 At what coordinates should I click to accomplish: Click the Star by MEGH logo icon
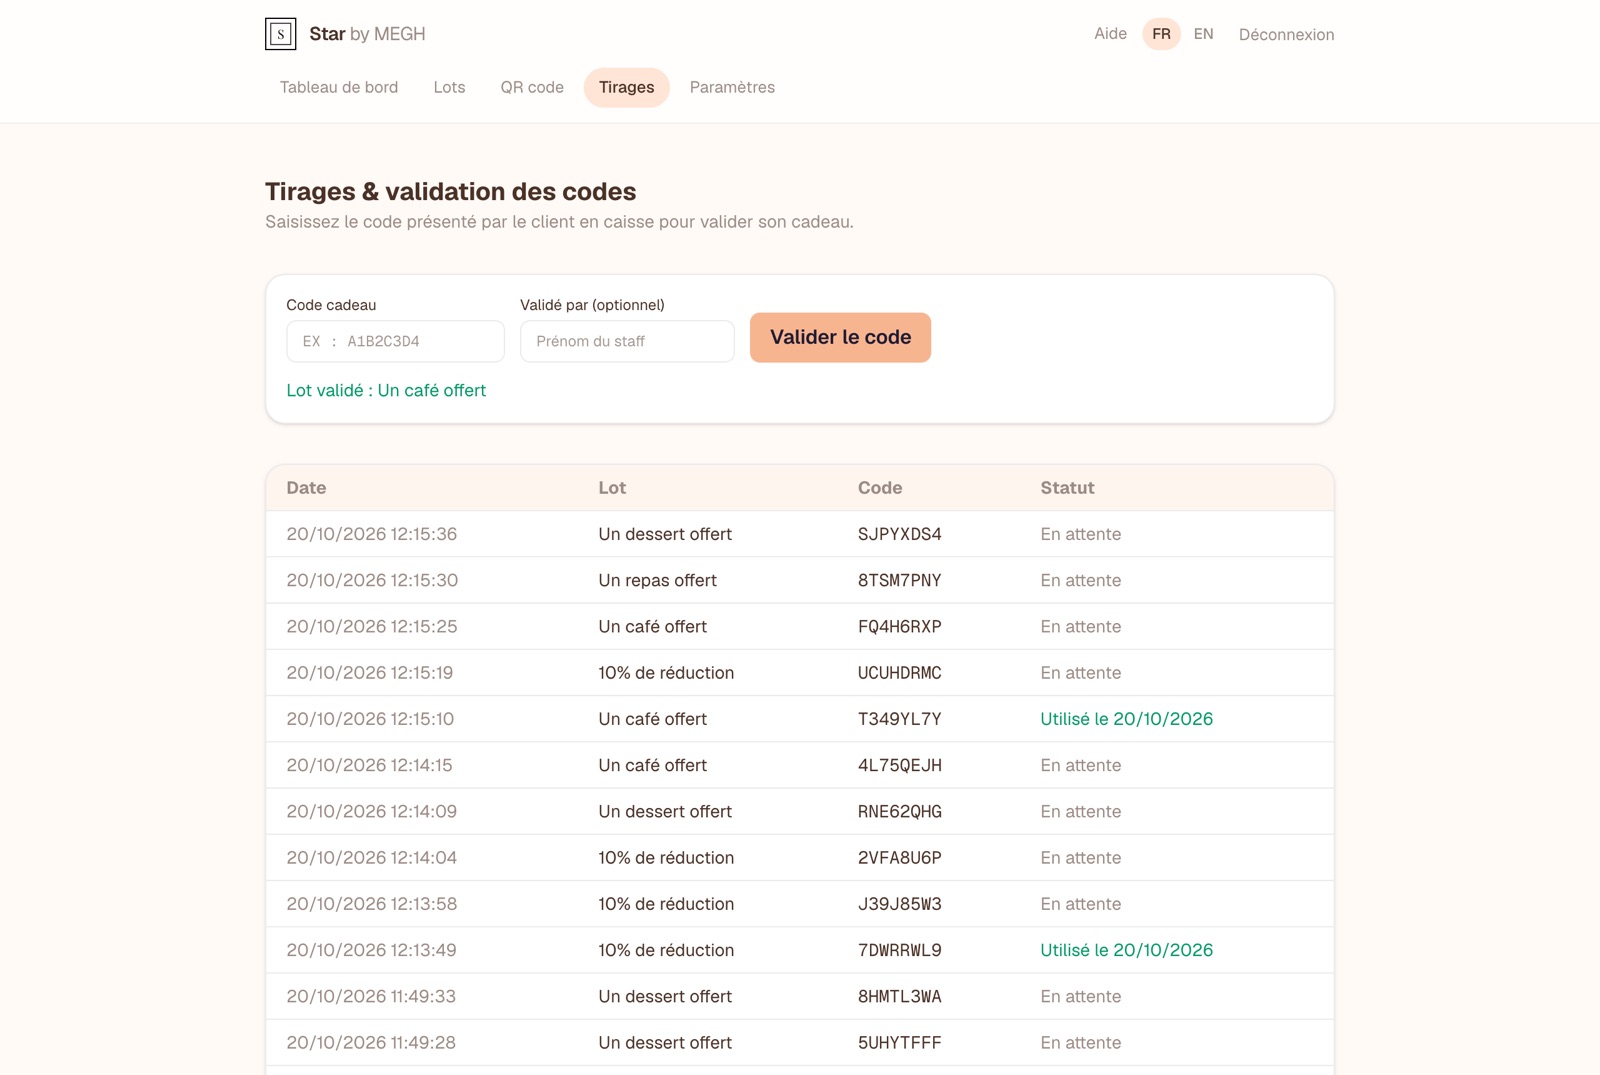click(280, 34)
